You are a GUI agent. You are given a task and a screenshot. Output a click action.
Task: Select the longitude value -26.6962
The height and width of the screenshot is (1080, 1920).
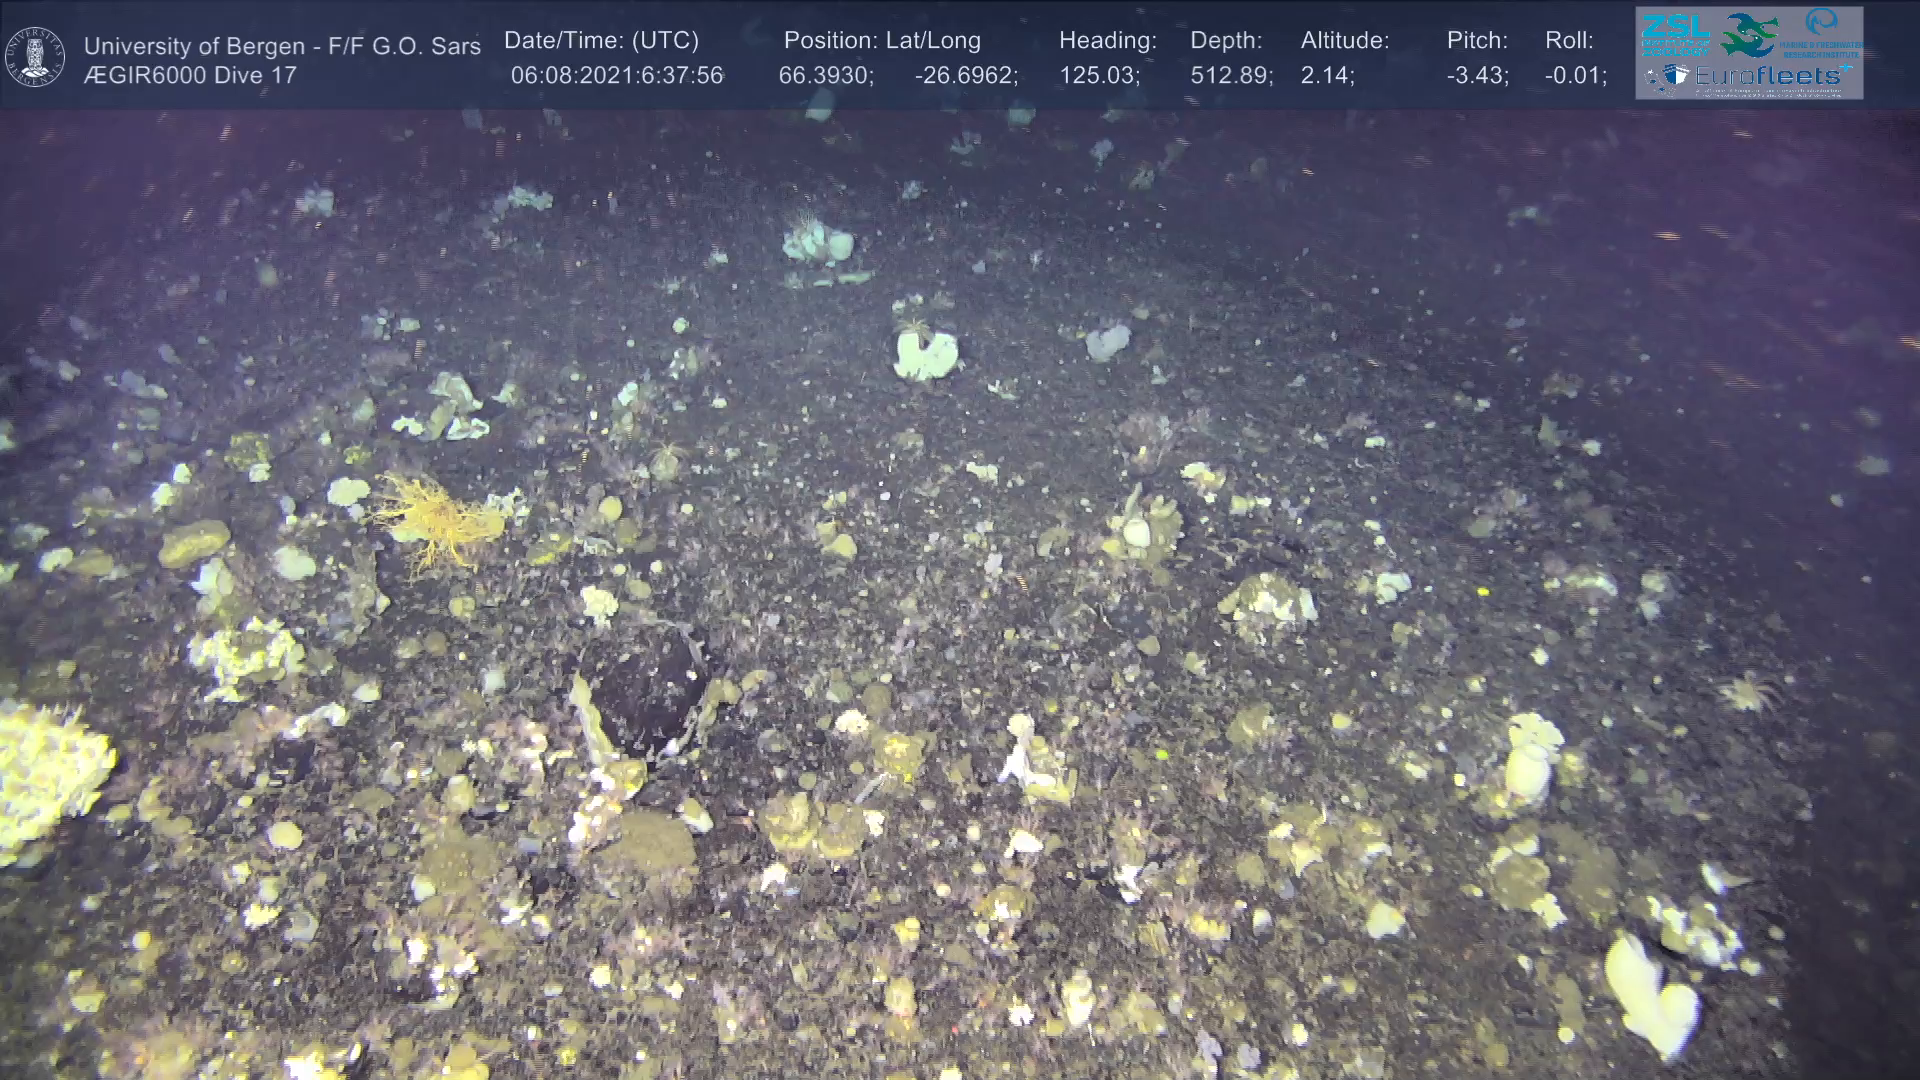click(965, 76)
